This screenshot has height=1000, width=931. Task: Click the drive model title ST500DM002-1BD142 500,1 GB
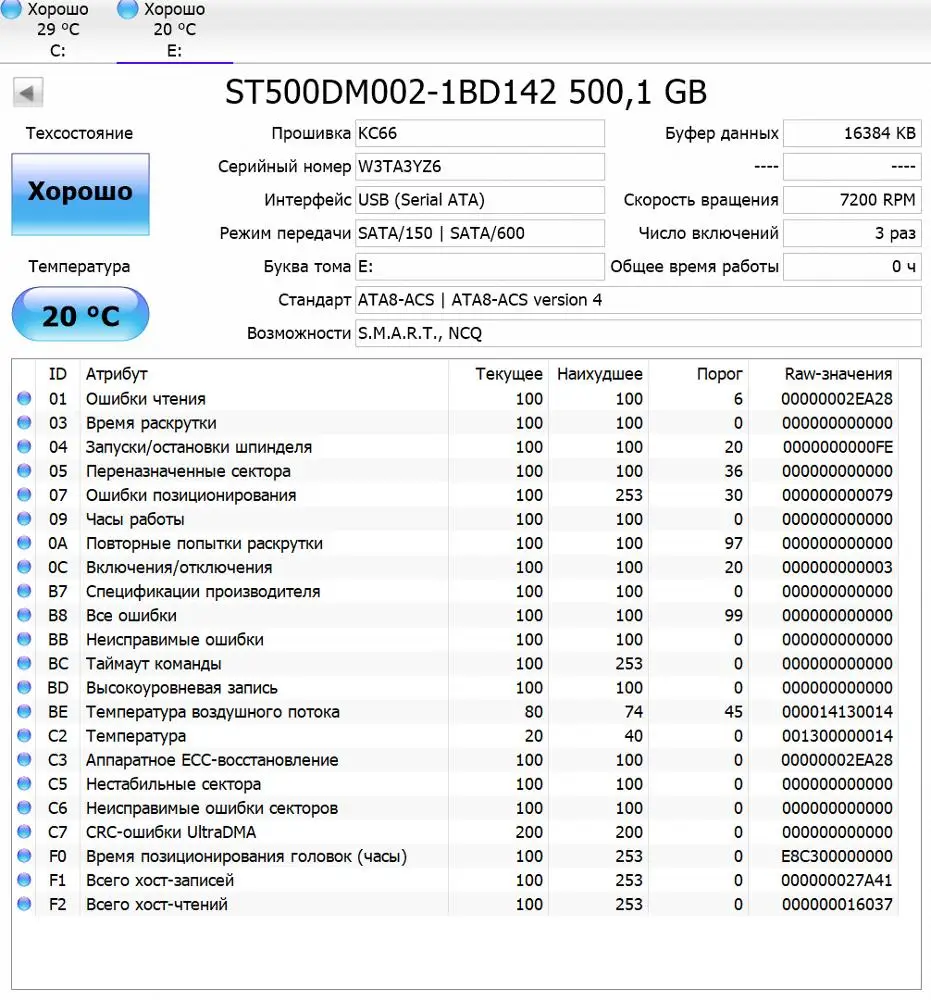[x=466, y=92]
